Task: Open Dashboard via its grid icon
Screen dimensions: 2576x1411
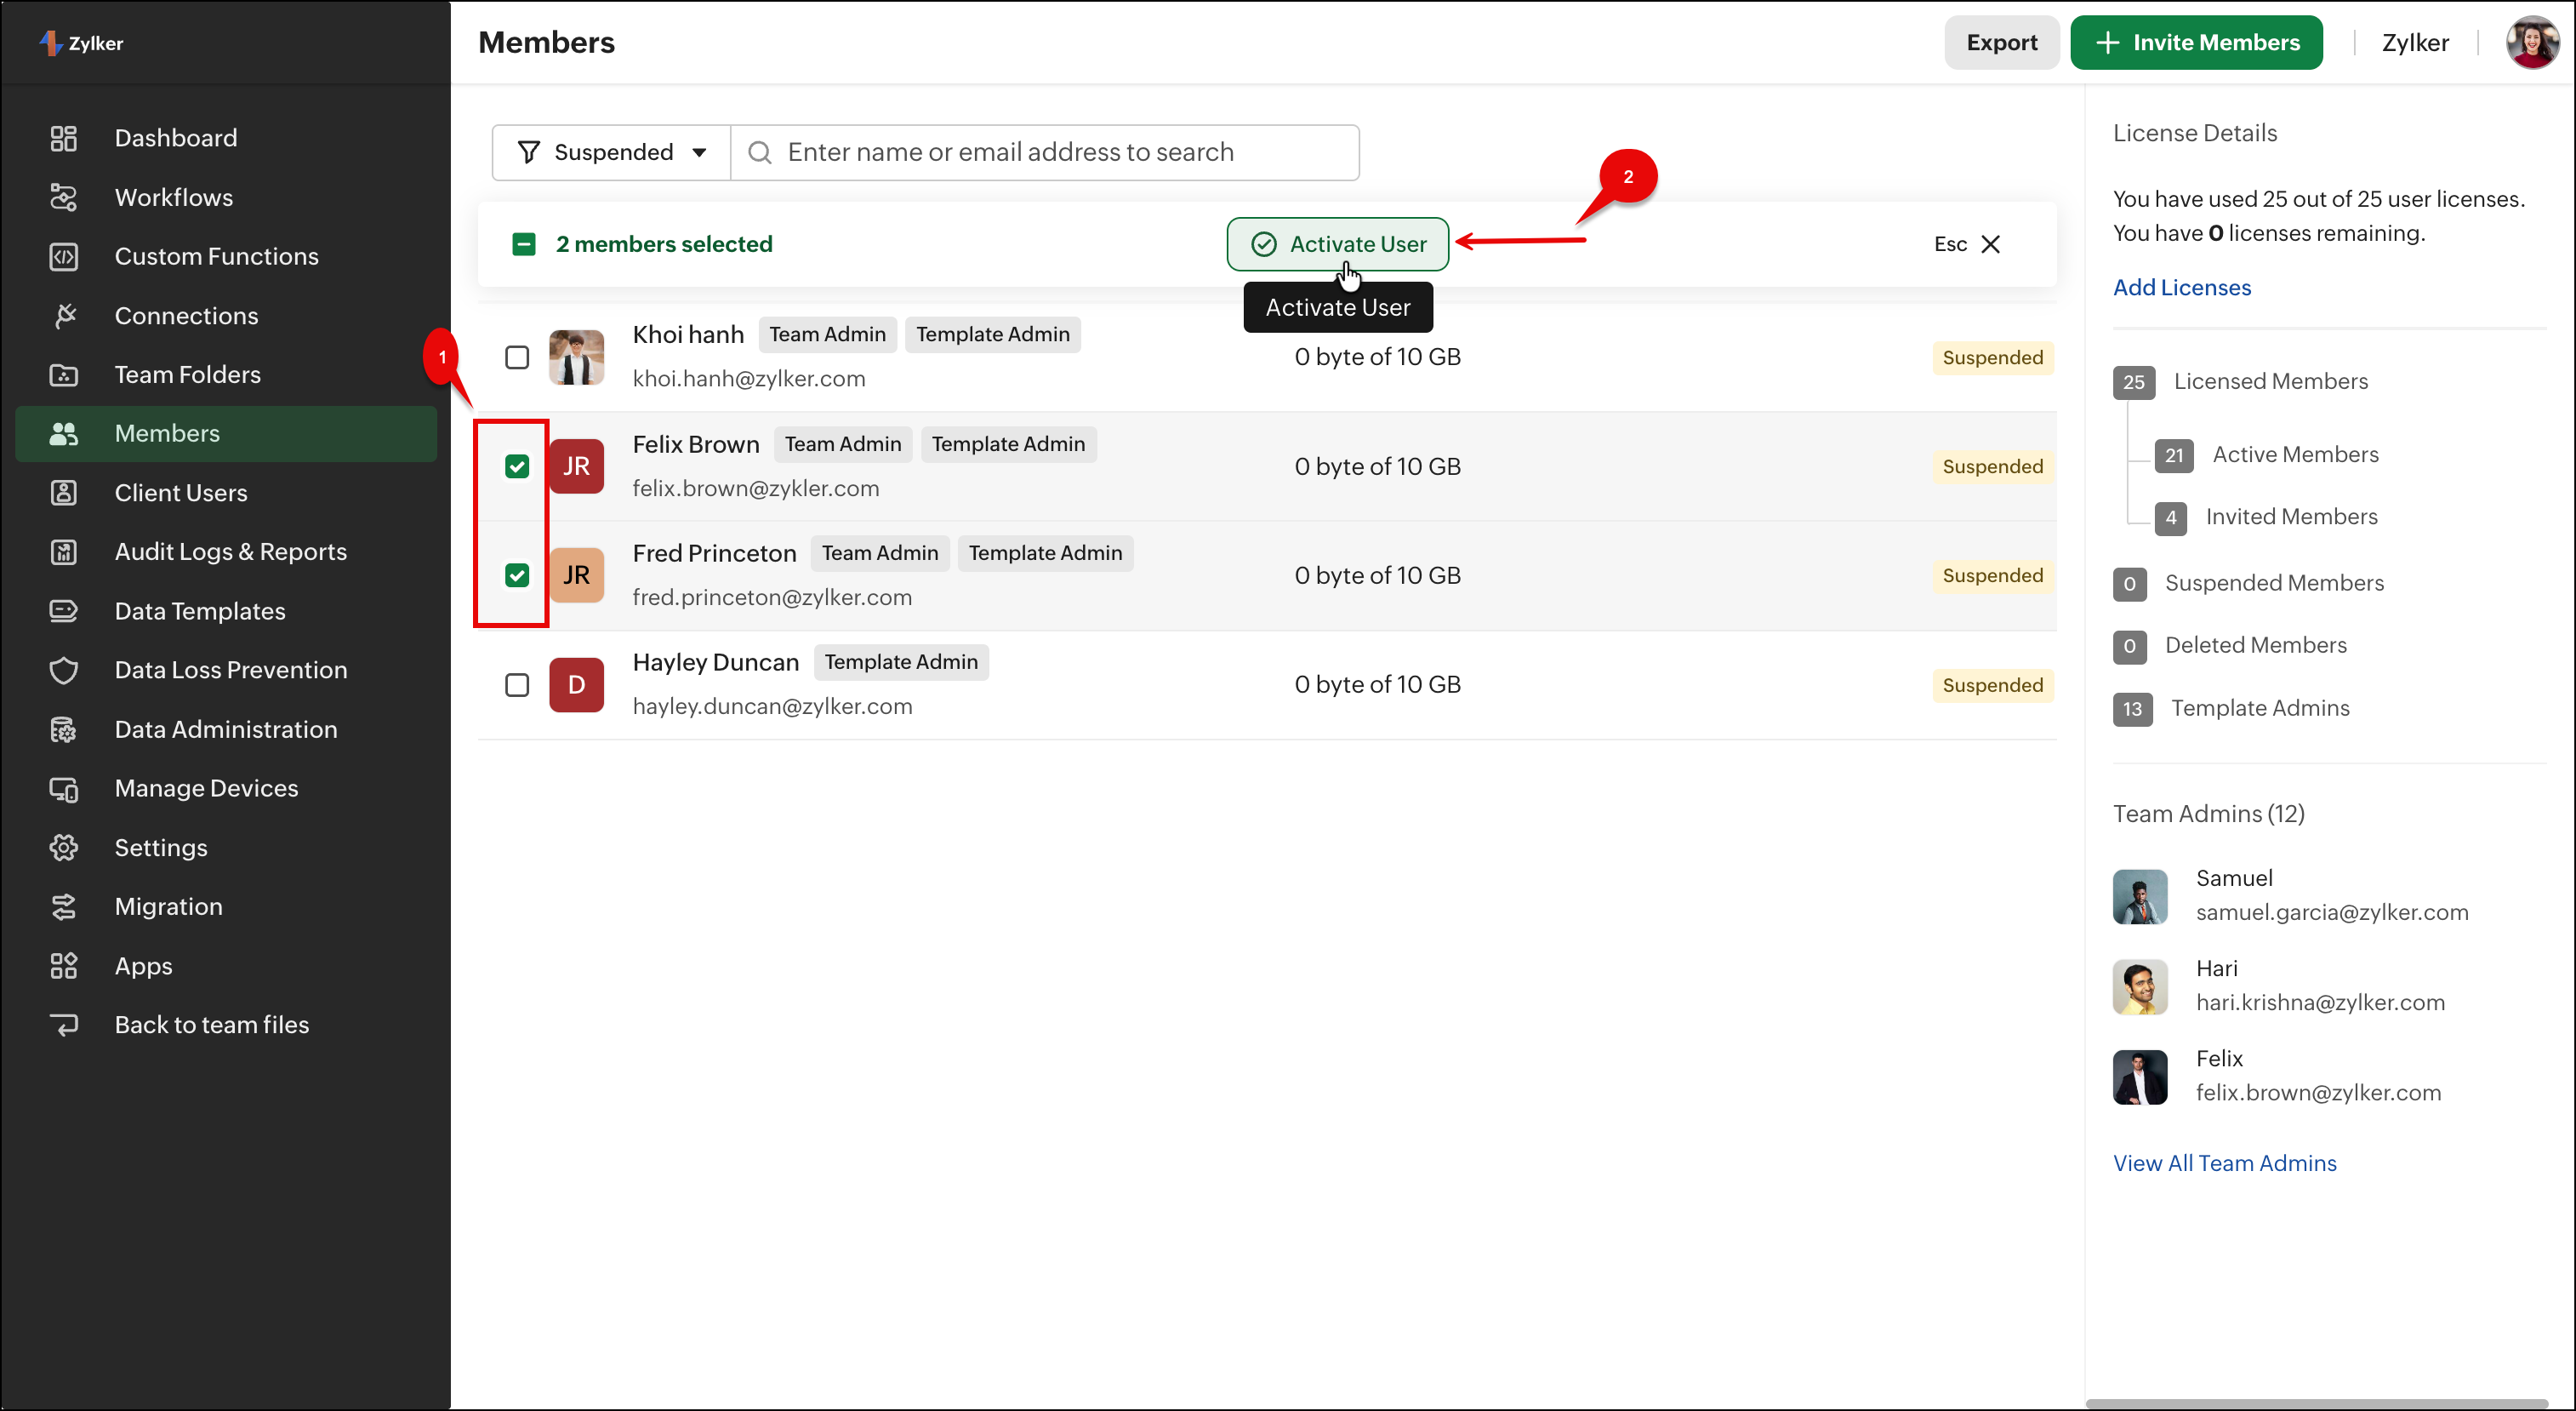Action: pyautogui.click(x=64, y=138)
